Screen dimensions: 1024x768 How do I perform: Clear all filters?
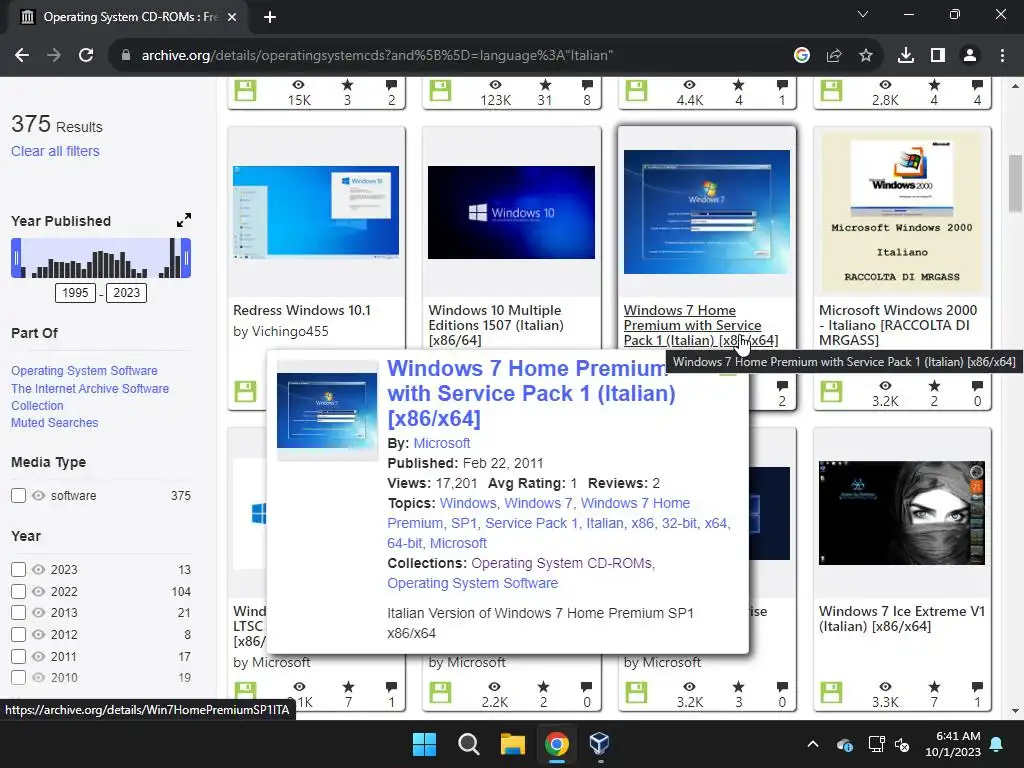coord(56,151)
